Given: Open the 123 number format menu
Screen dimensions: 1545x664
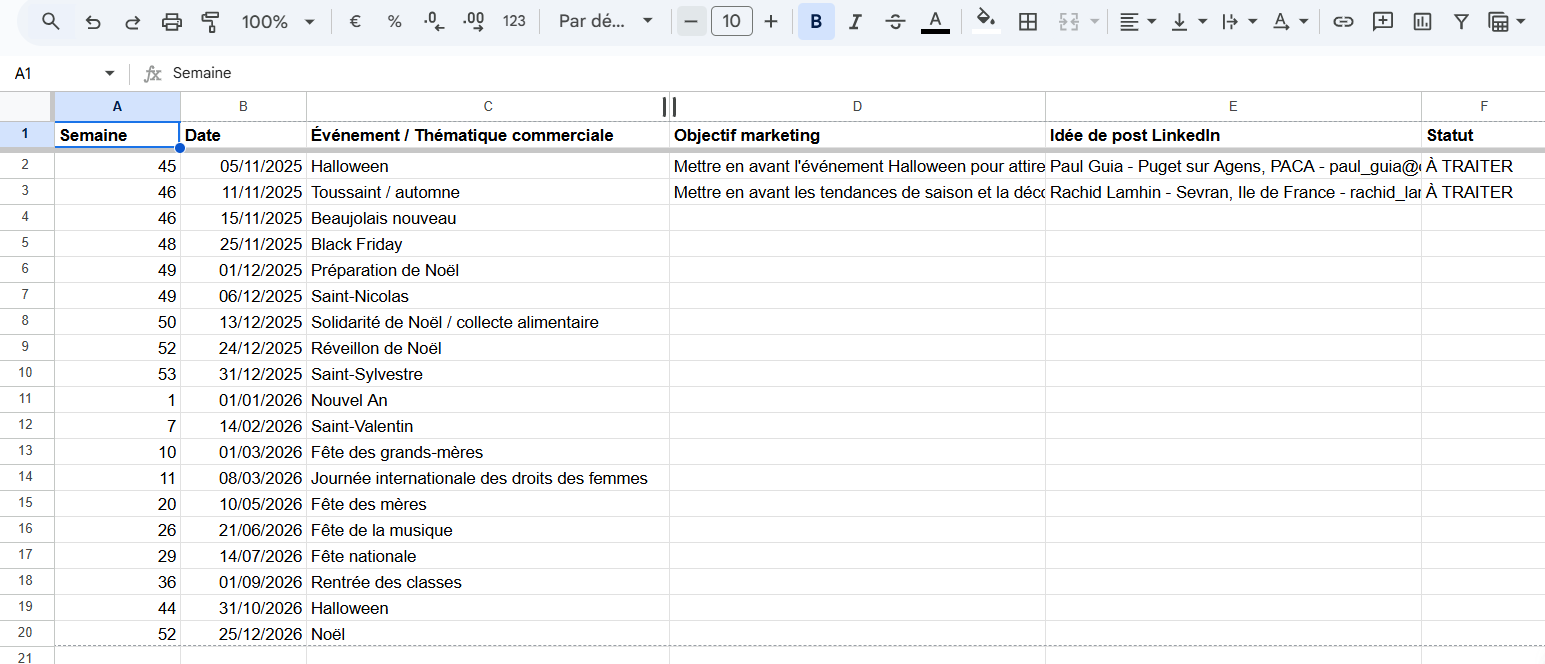Looking at the screenshot, I should click(x=514, y=22).
